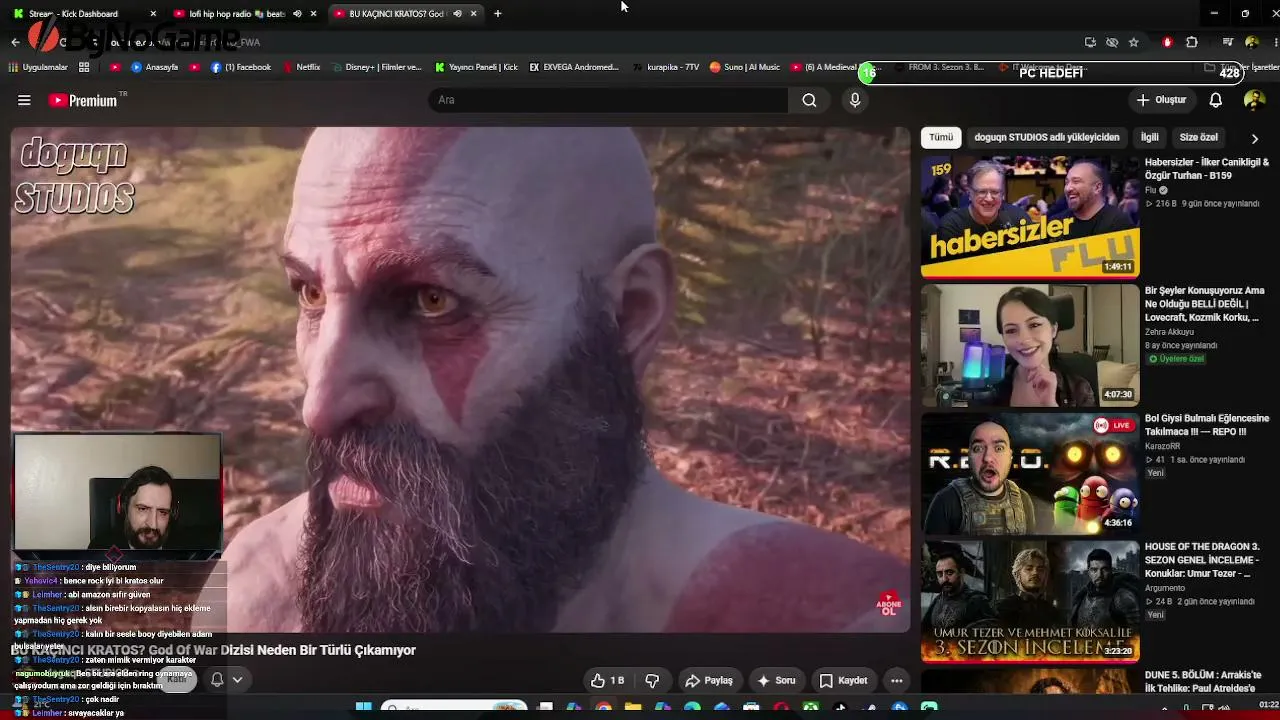Screen dimensions: 1280x720
Task: Select the doguqn STUDIOS adlı yükleyiciden chip
Action: click(1047, 138)
